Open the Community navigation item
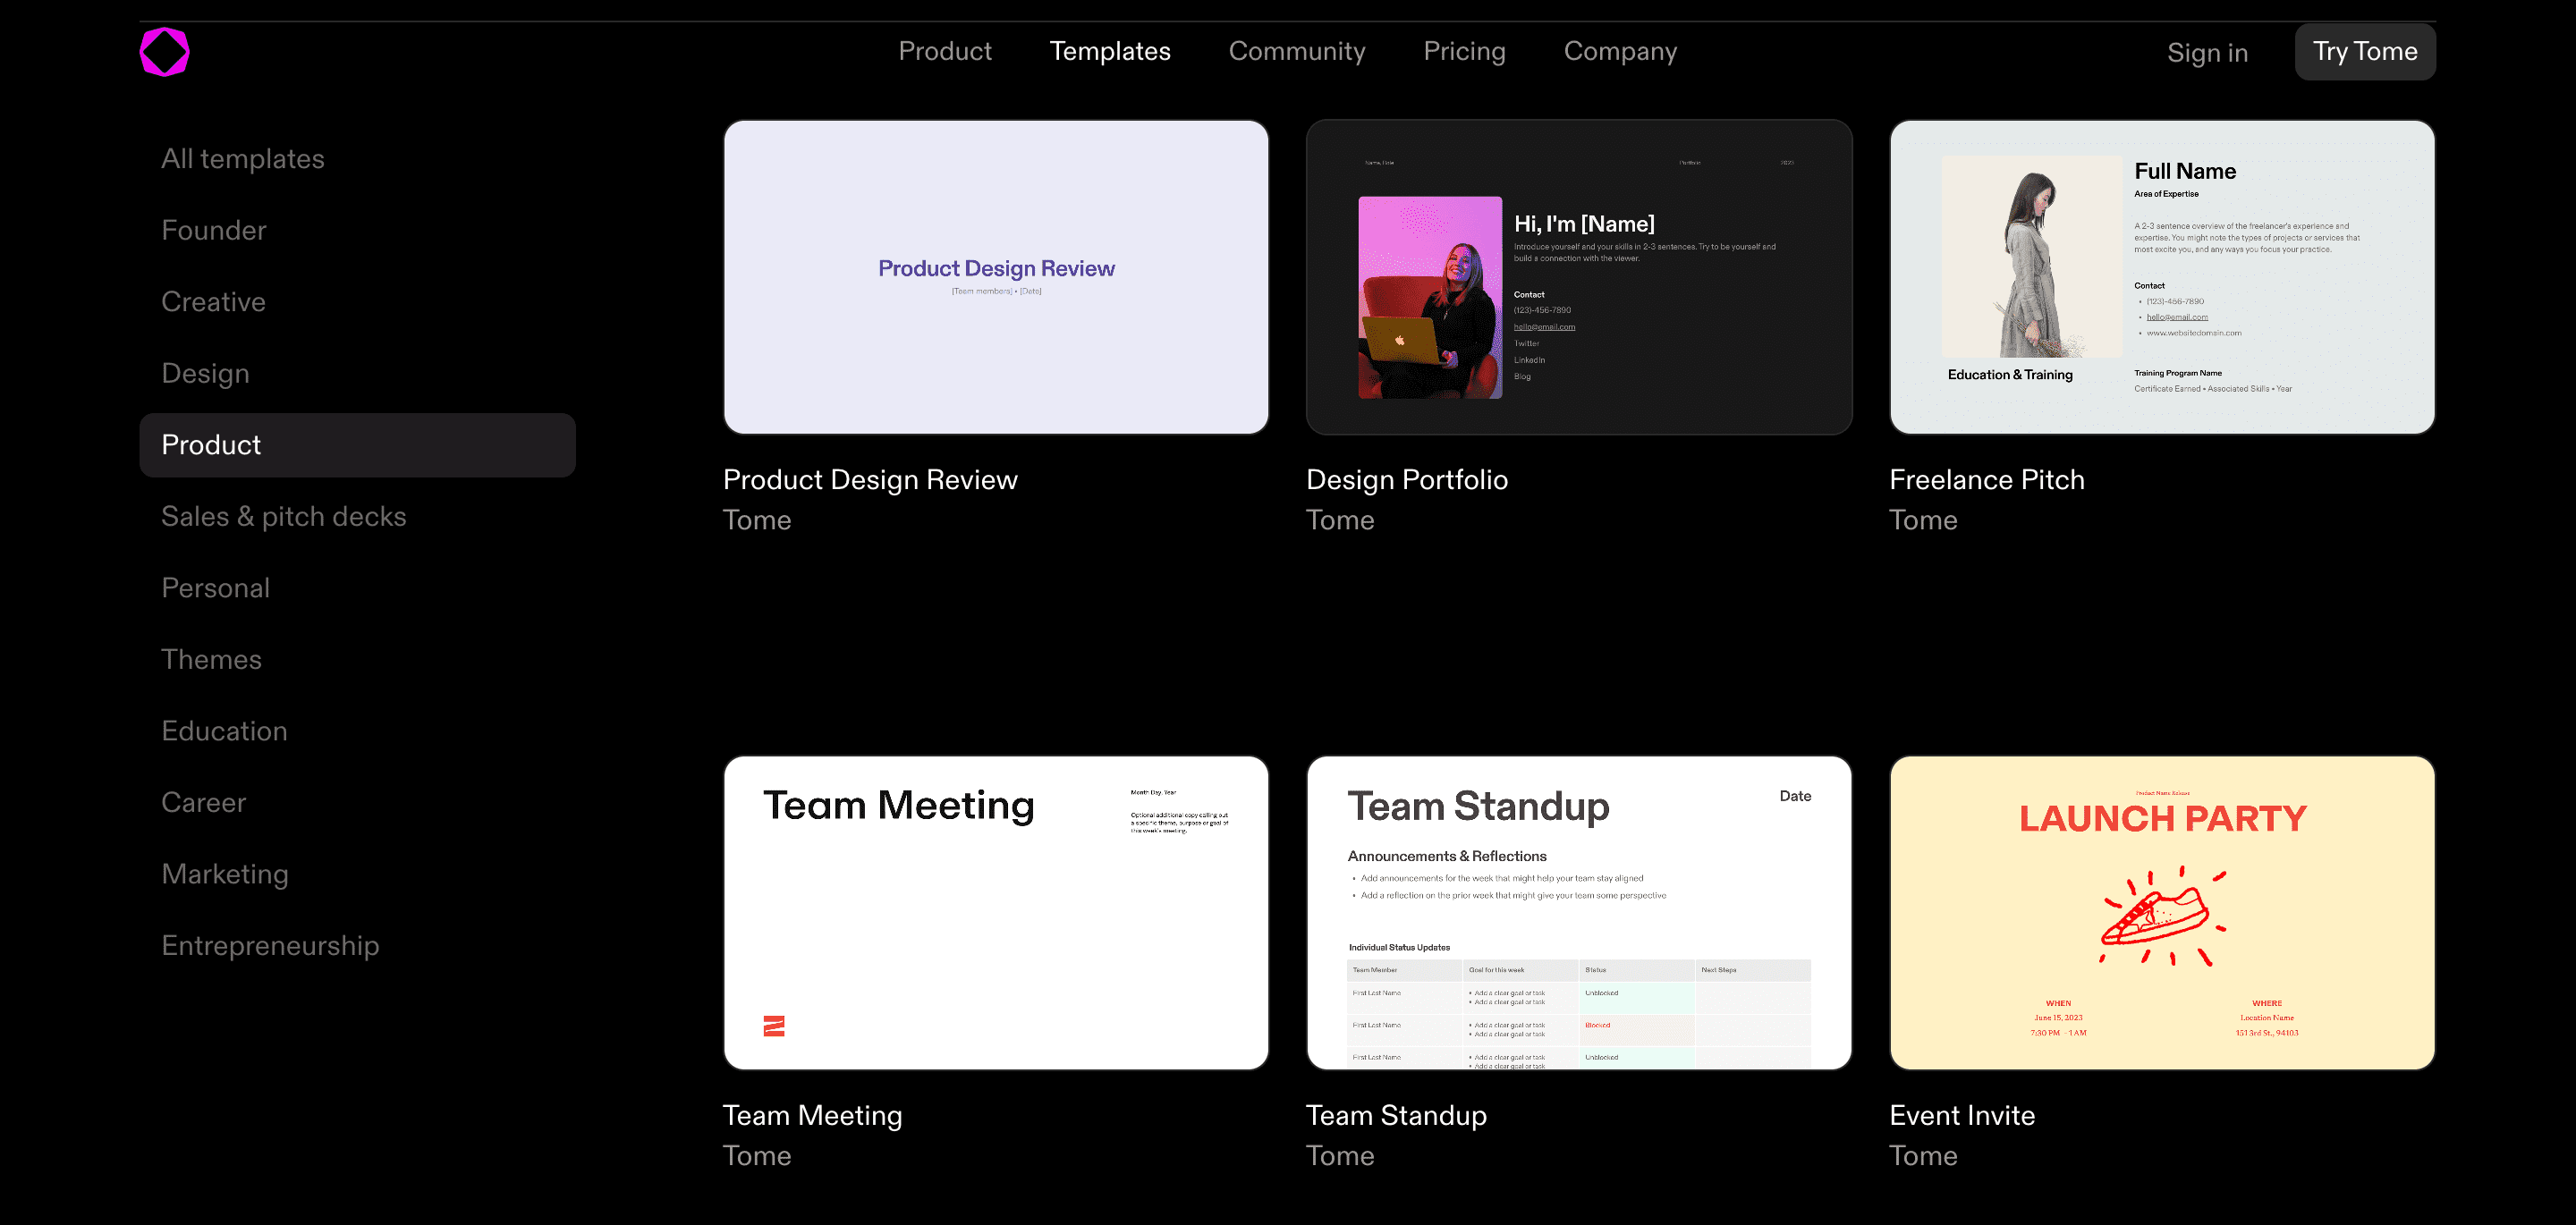2576x1225 pixels. [x=1296, y=51]
